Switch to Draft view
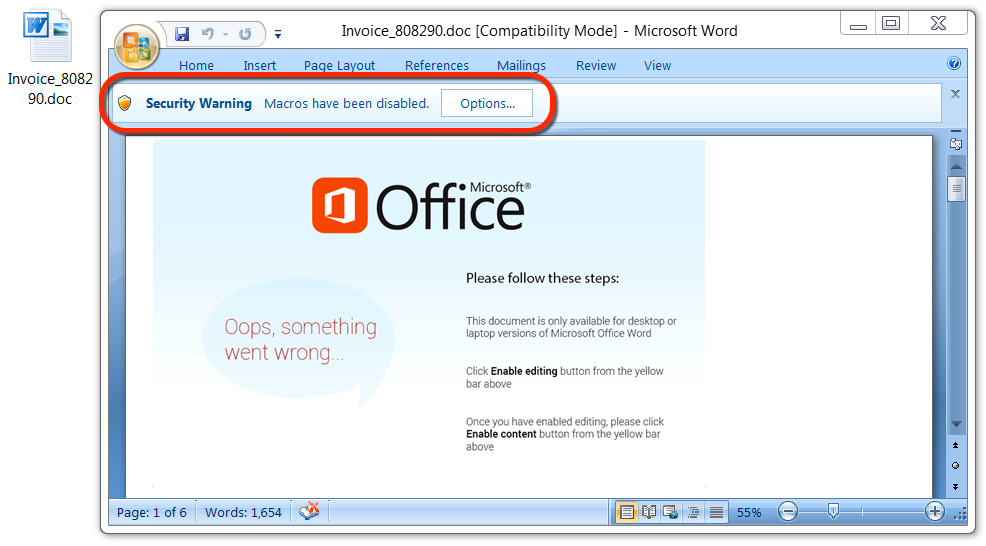Image resolution: width=986 pixels, height=546 pixels. point(716,513)
